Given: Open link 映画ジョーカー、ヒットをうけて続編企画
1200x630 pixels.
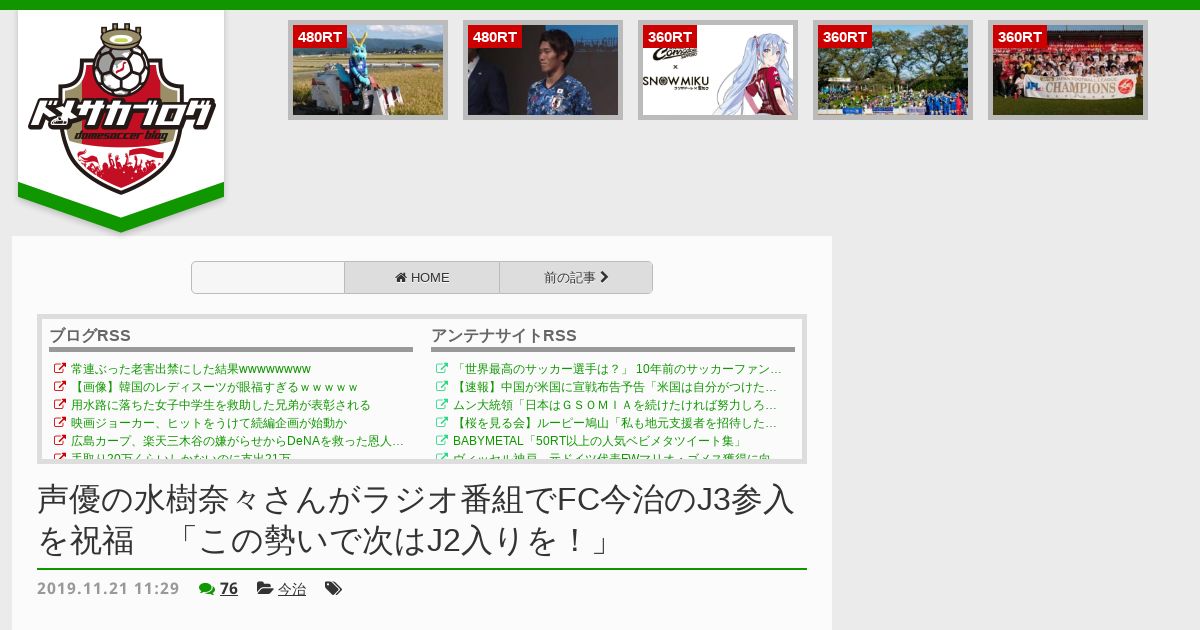Looking at the screenshot, I should (x=209, y=423).
